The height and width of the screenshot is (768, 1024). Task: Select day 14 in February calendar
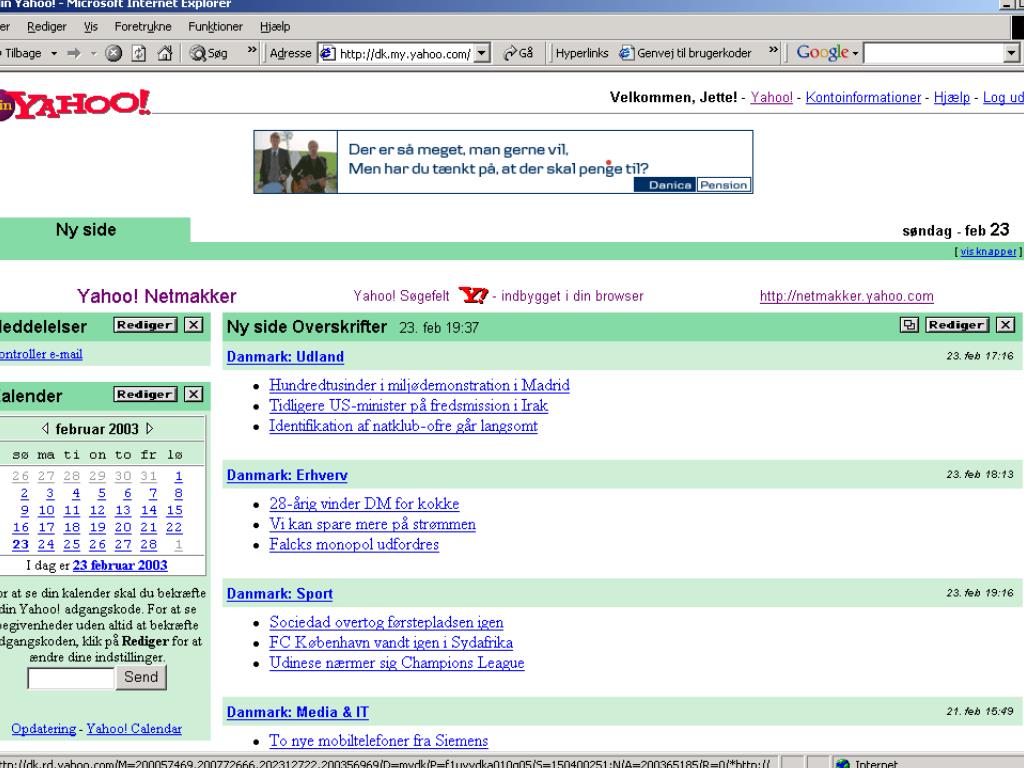149,510
